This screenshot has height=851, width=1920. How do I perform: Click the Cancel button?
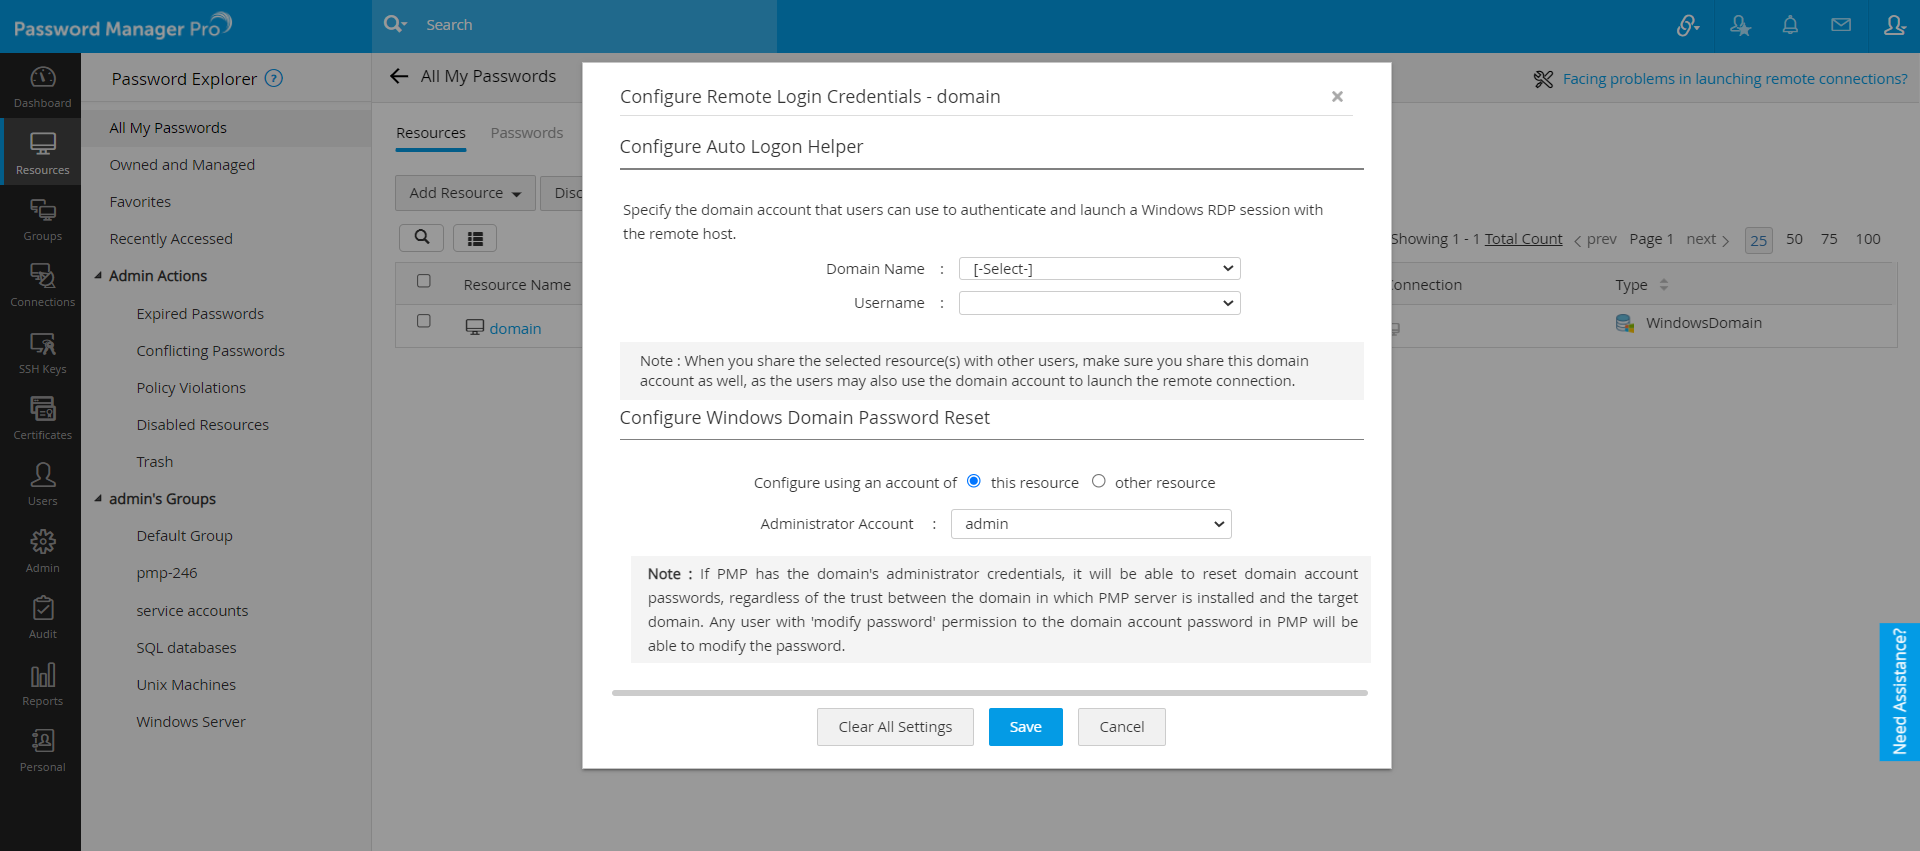point(1122,727)
